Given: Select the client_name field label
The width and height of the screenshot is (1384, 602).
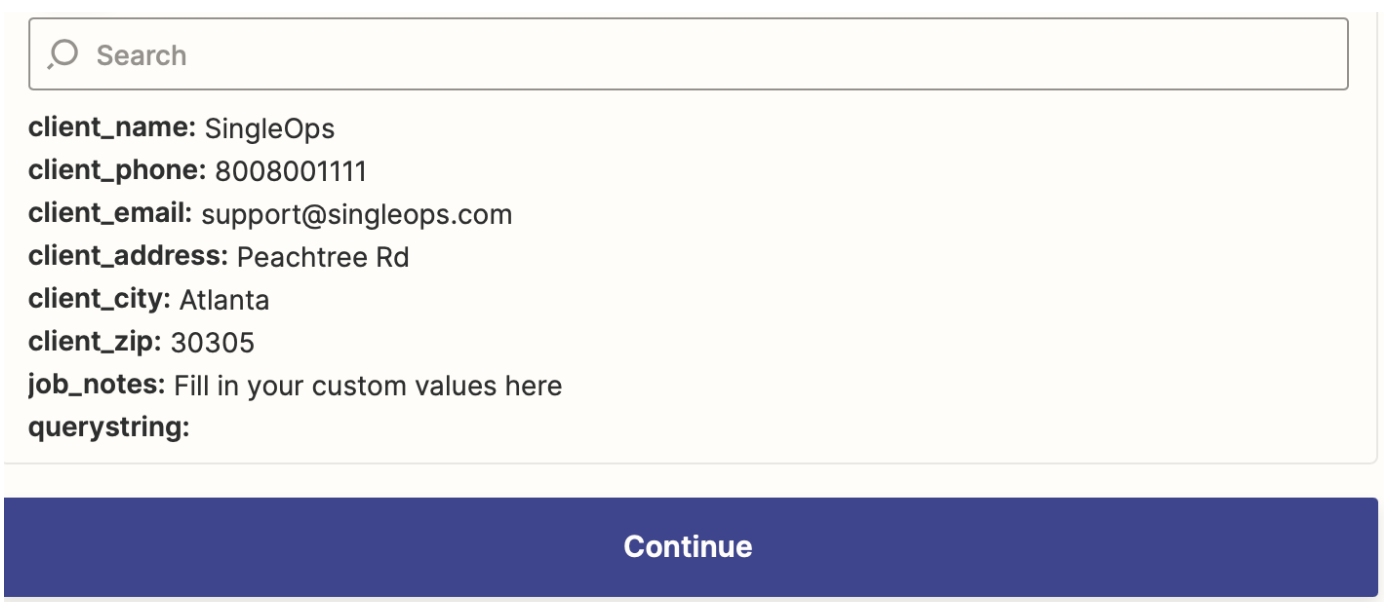Looking at the screenshot, I should 112,128.
